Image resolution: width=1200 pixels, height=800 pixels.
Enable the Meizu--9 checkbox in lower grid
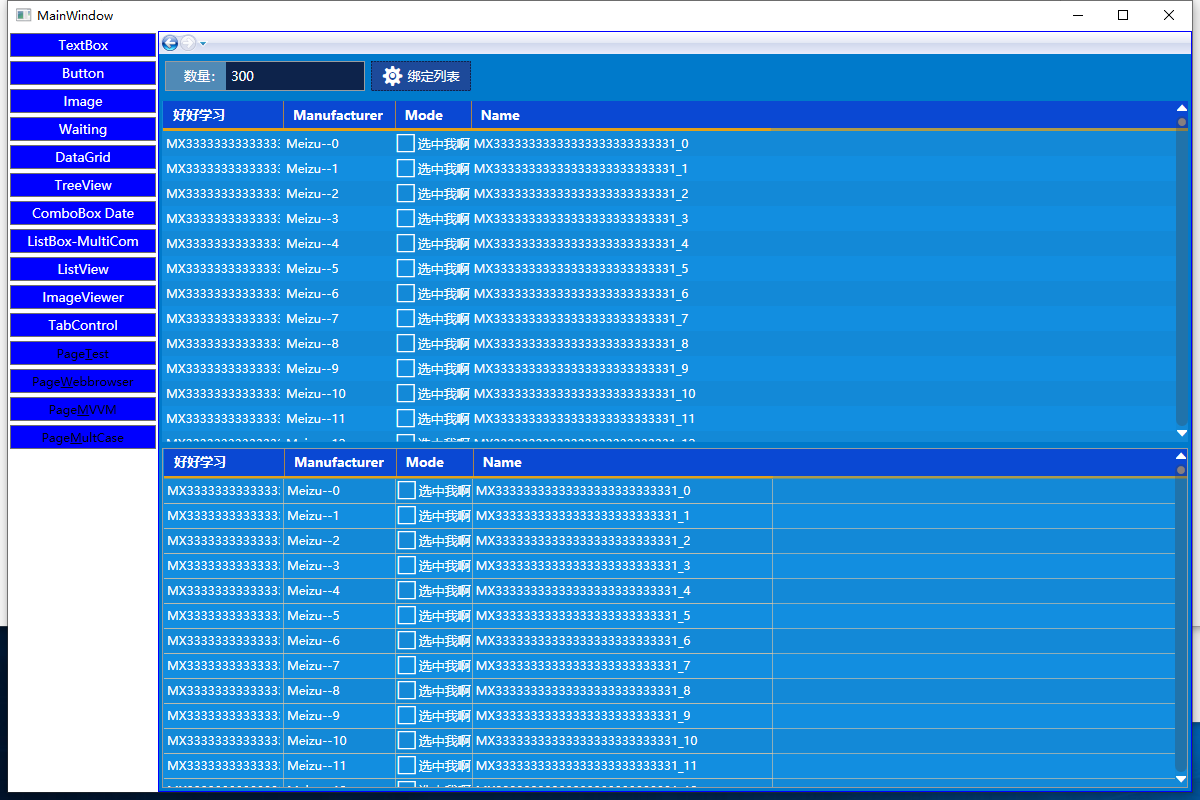pyautogui.click(x=406, y=716)
